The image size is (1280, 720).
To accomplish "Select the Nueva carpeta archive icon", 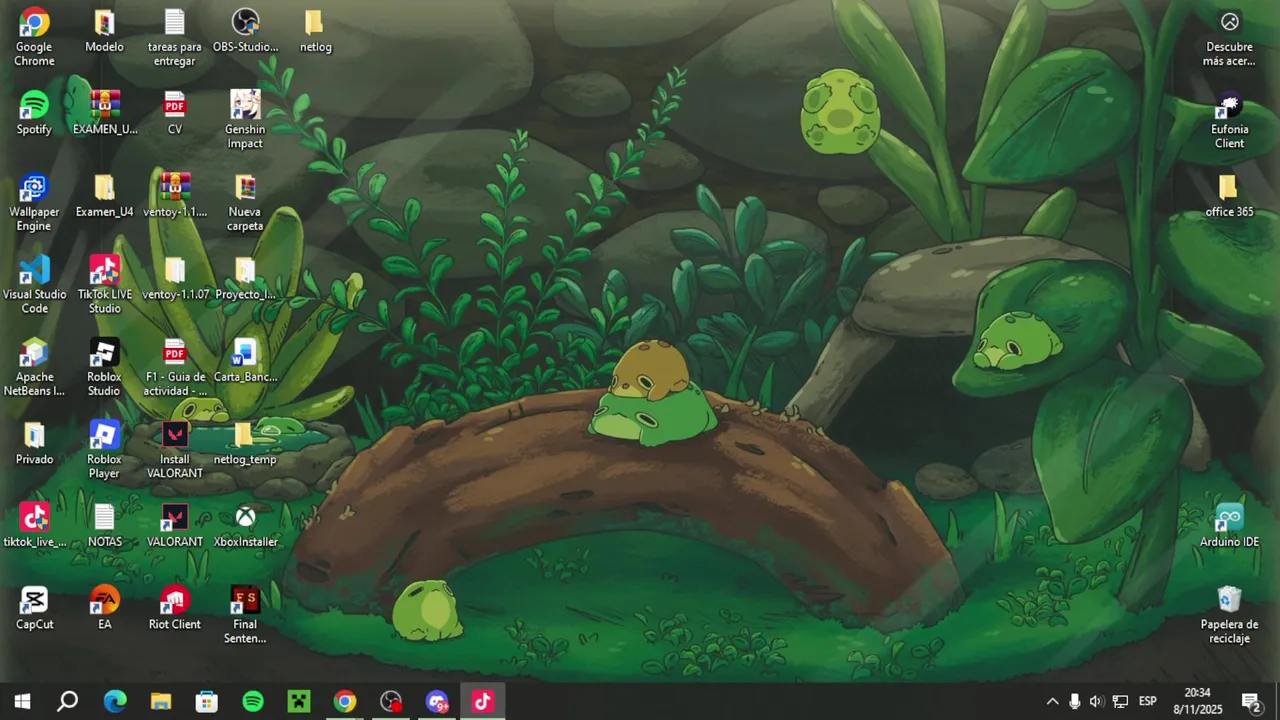I will click(x=245, y=202).
